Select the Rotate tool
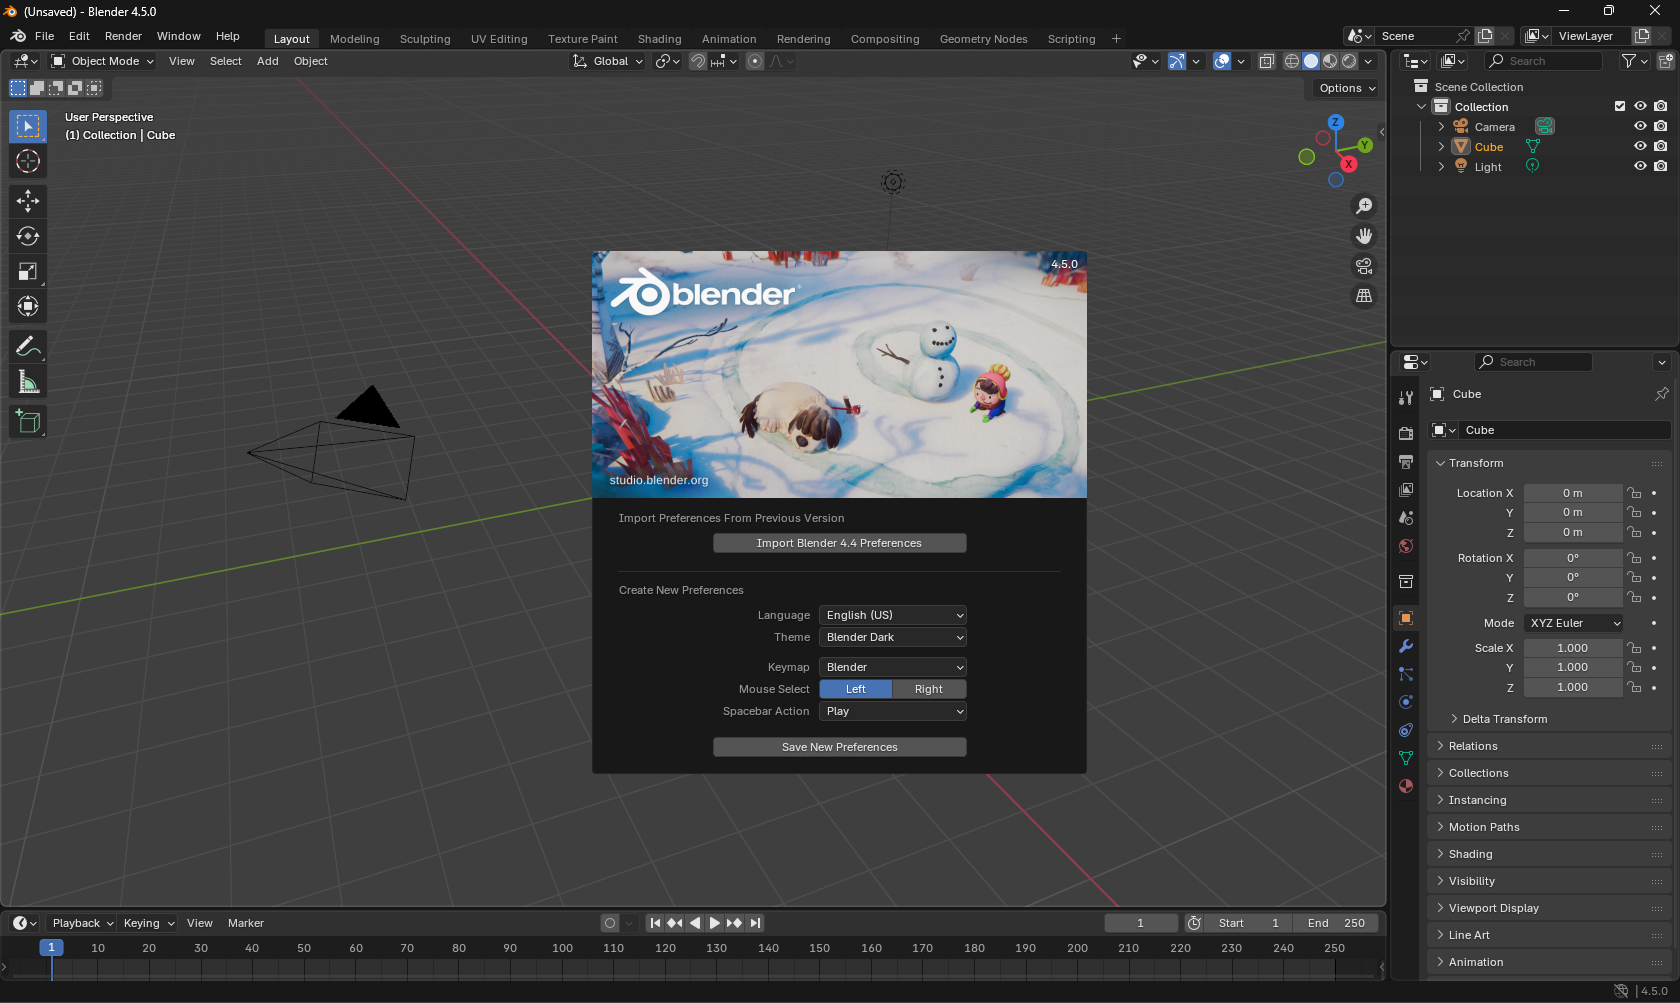This screenshot has height=1003, width=1680. [27, 236]
